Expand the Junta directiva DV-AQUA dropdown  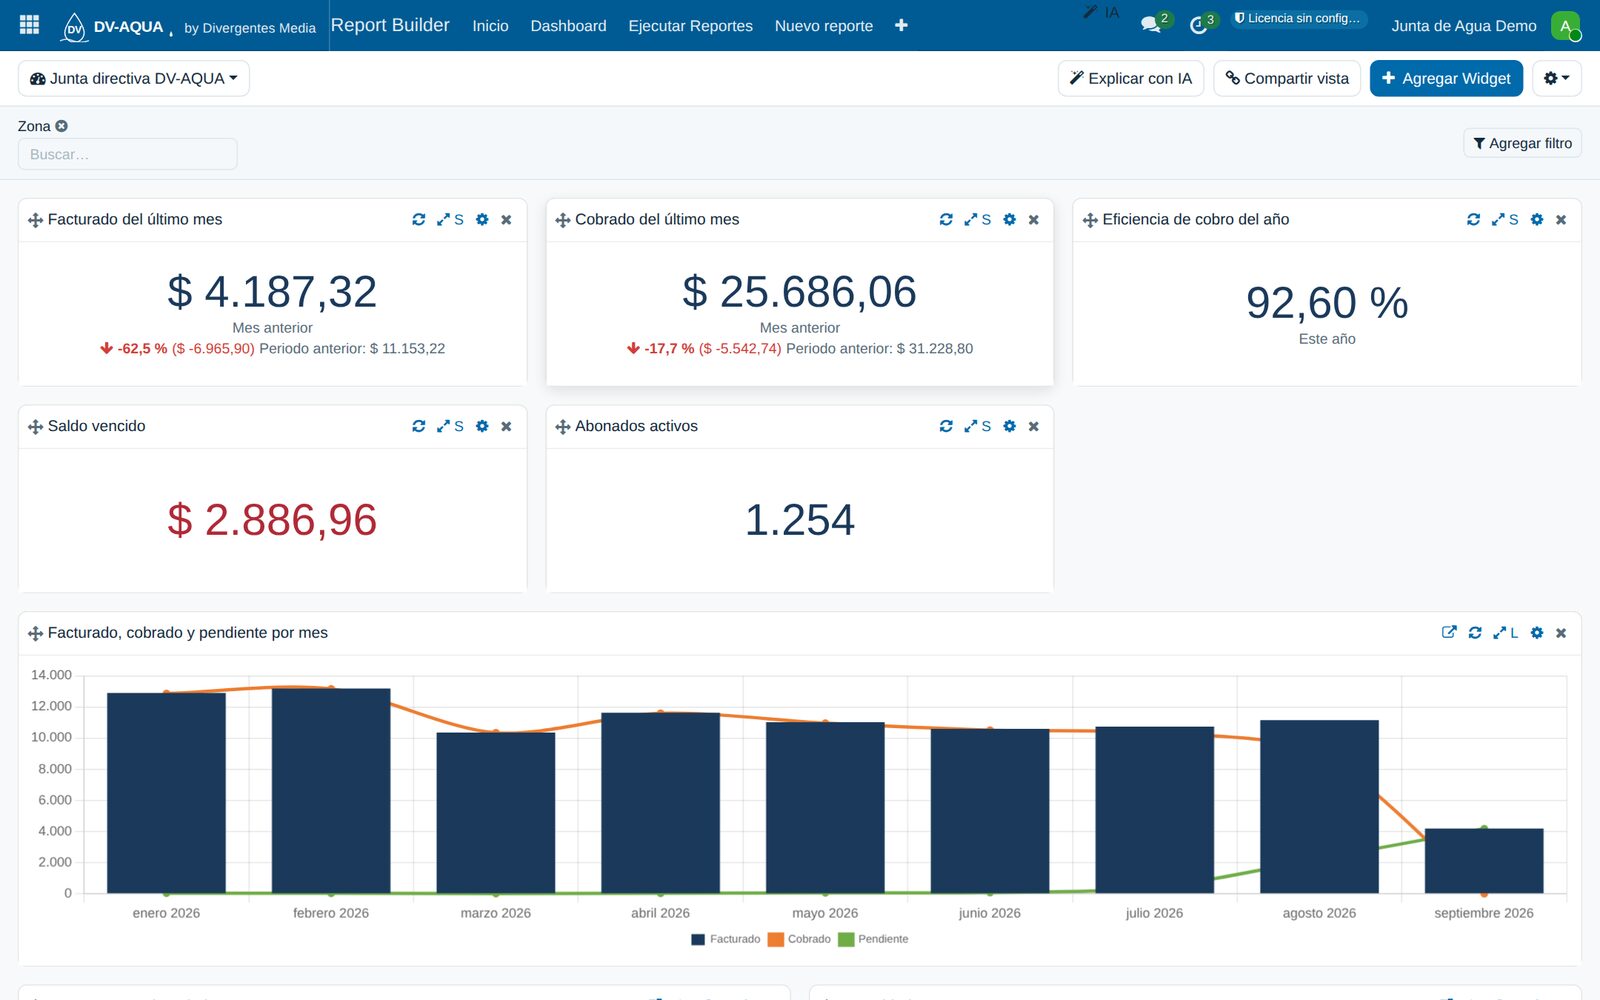point(134,78)
